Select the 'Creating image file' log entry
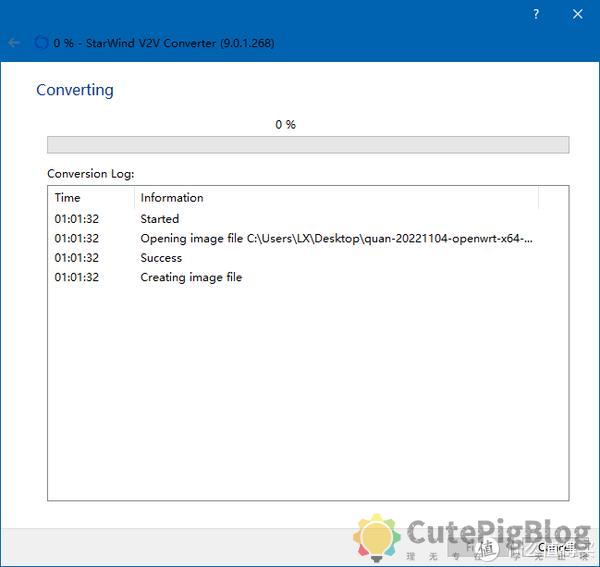Viewport: 600px width, 567px height. coord(308,277)
